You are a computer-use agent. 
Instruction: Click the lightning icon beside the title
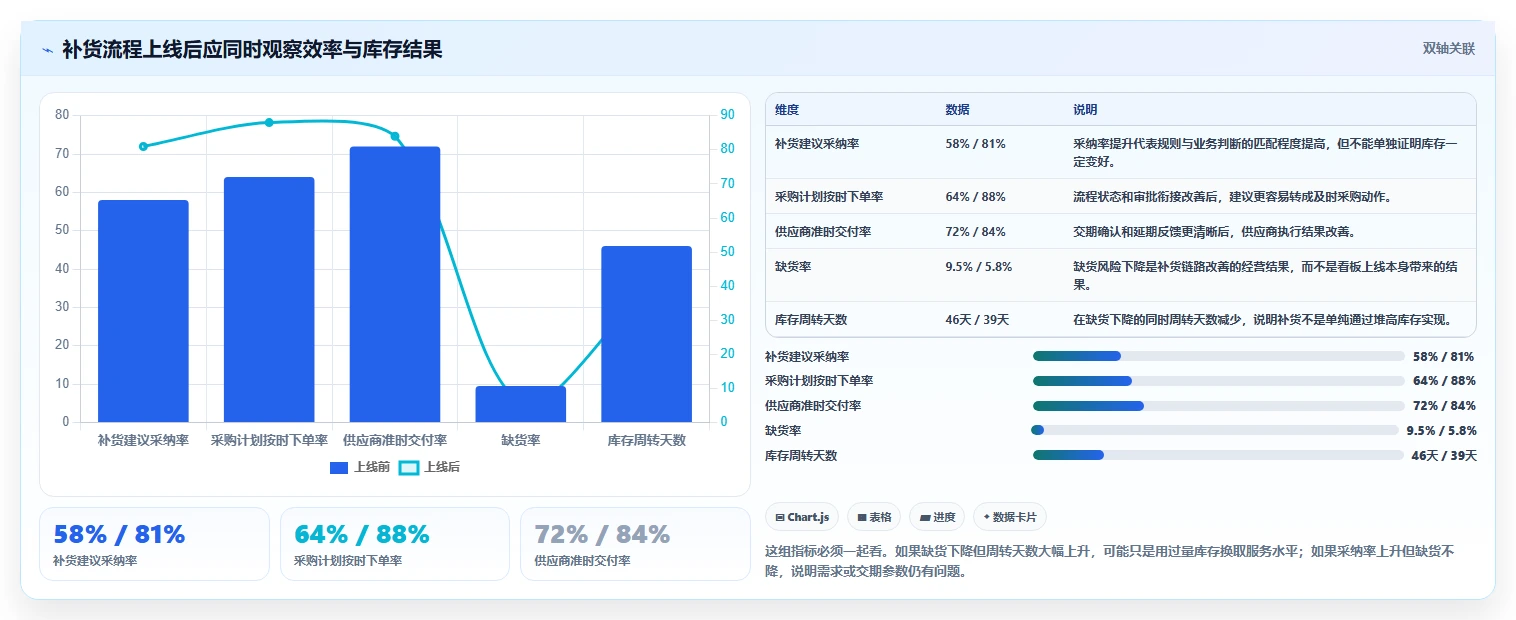(47, 50)
